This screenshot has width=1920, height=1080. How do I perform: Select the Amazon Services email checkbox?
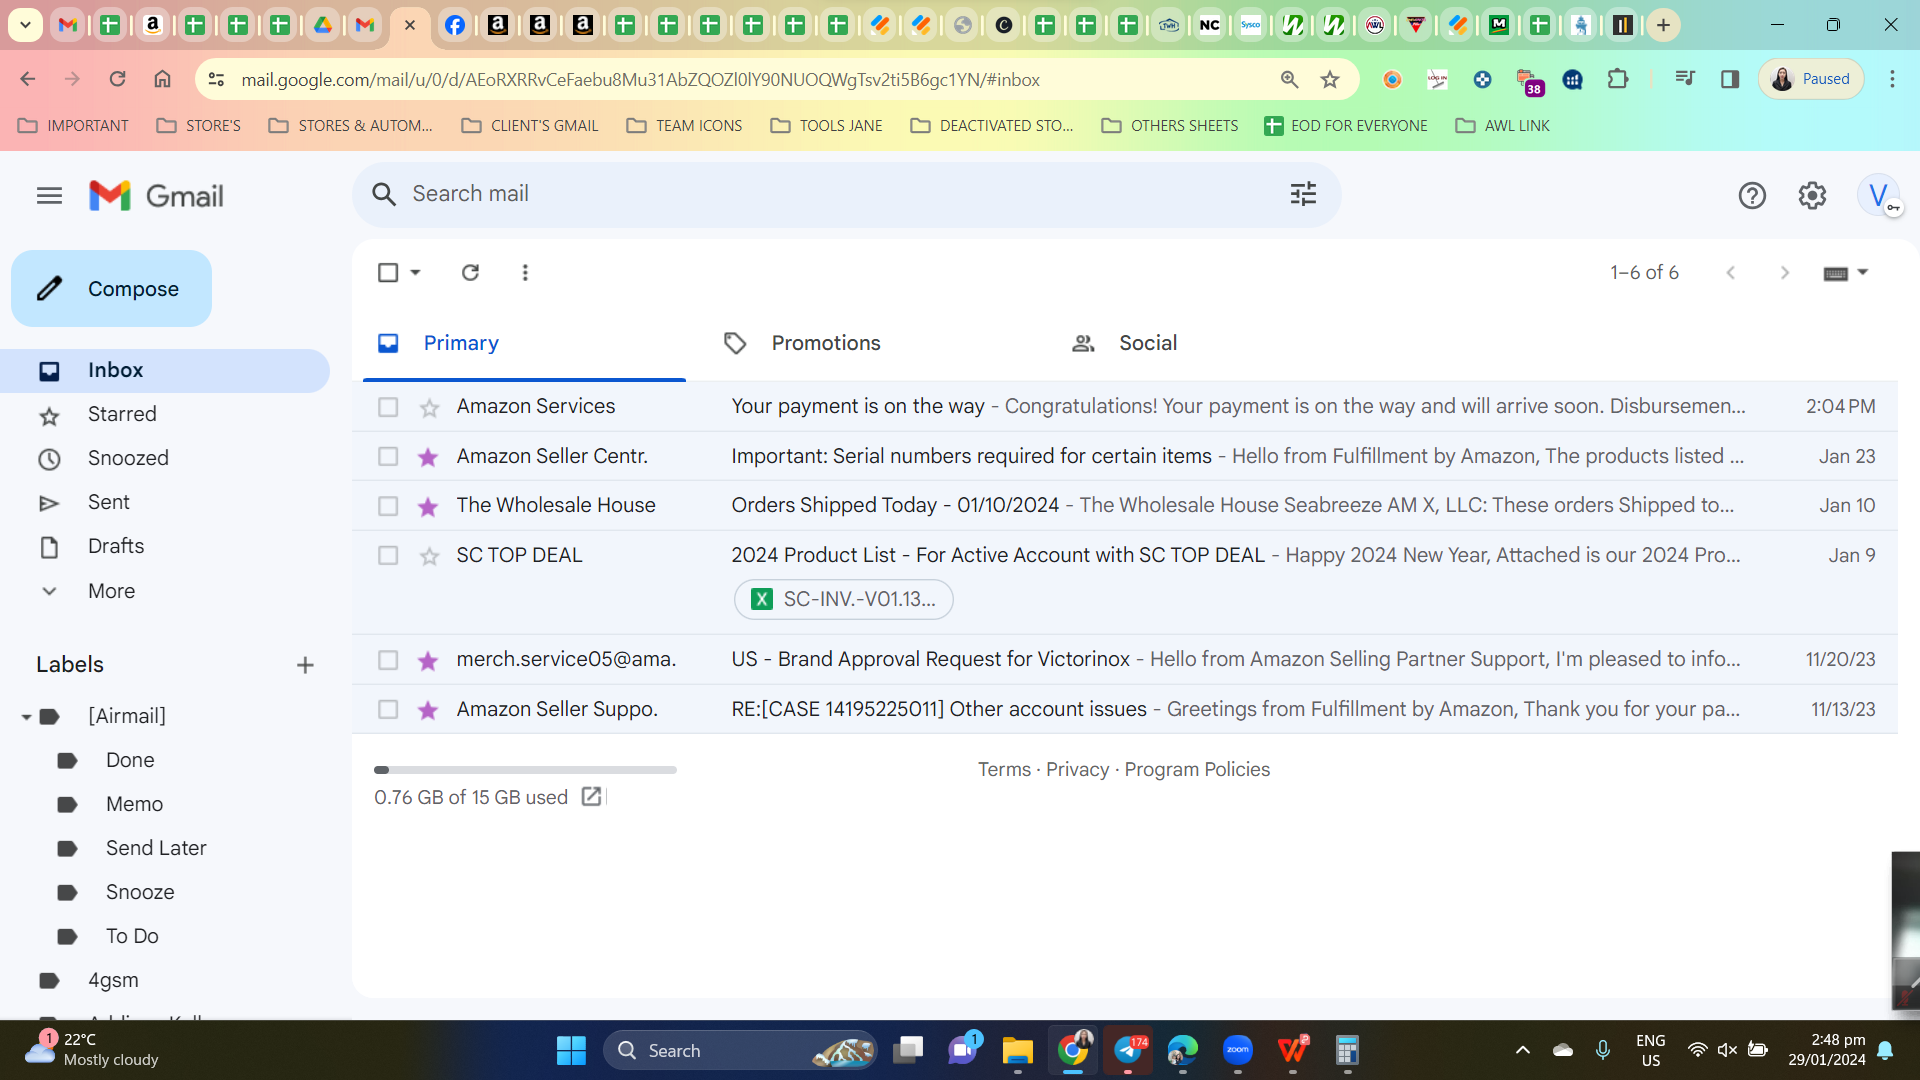tap(388, 407)
